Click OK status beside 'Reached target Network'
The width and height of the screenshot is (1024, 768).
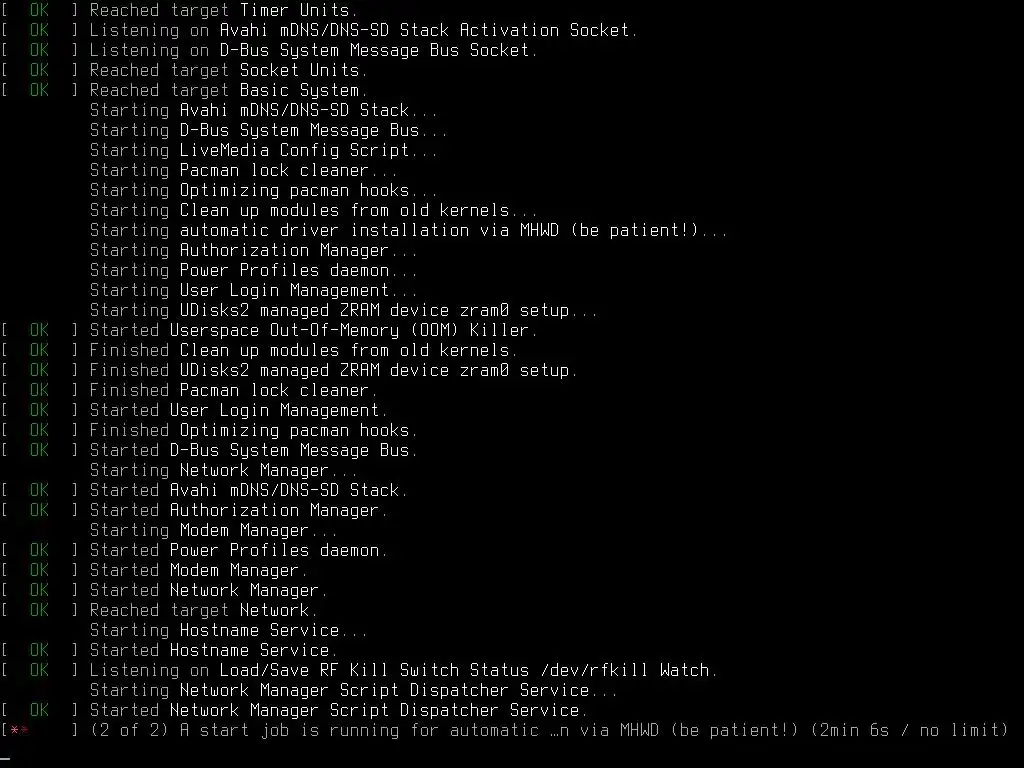(39, 610)
